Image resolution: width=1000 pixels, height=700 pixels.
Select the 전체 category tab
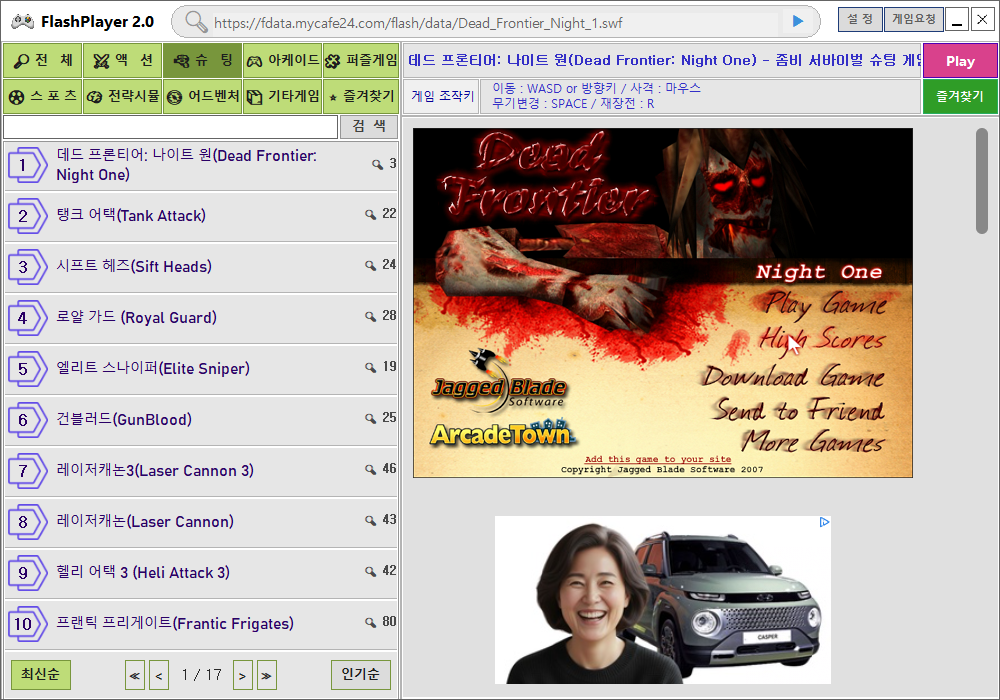[43, 61]
